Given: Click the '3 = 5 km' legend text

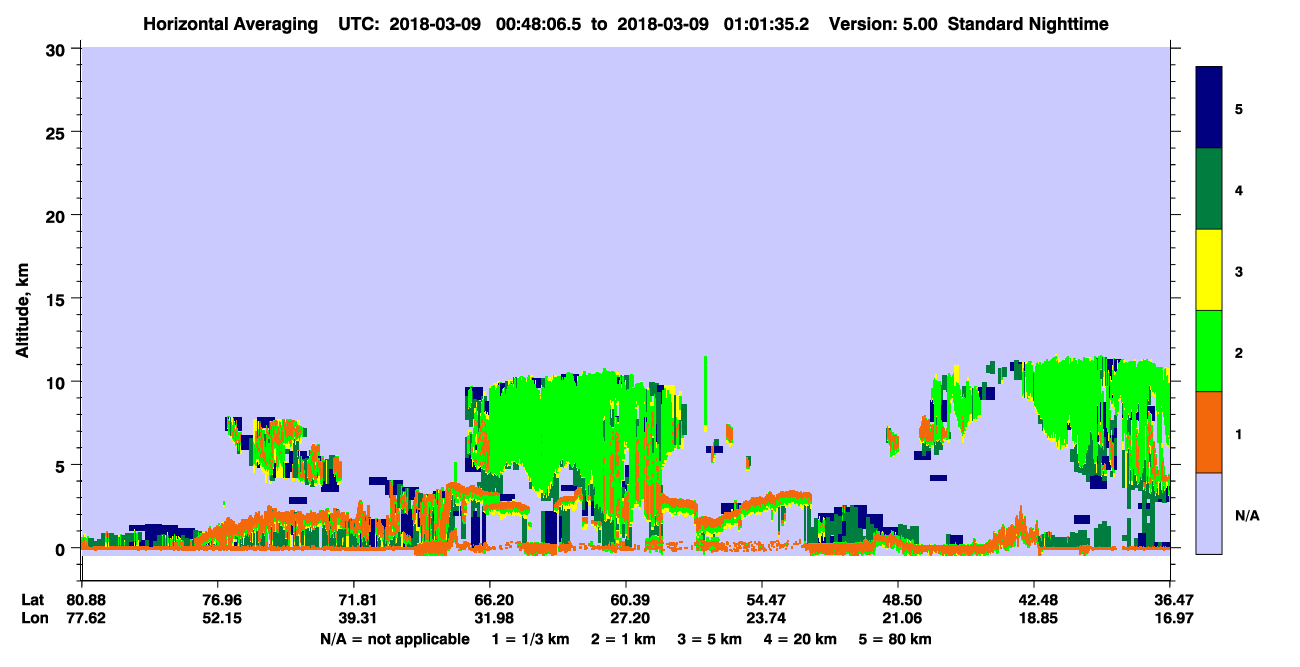Looking at the screenshot, I should [711, 638].
